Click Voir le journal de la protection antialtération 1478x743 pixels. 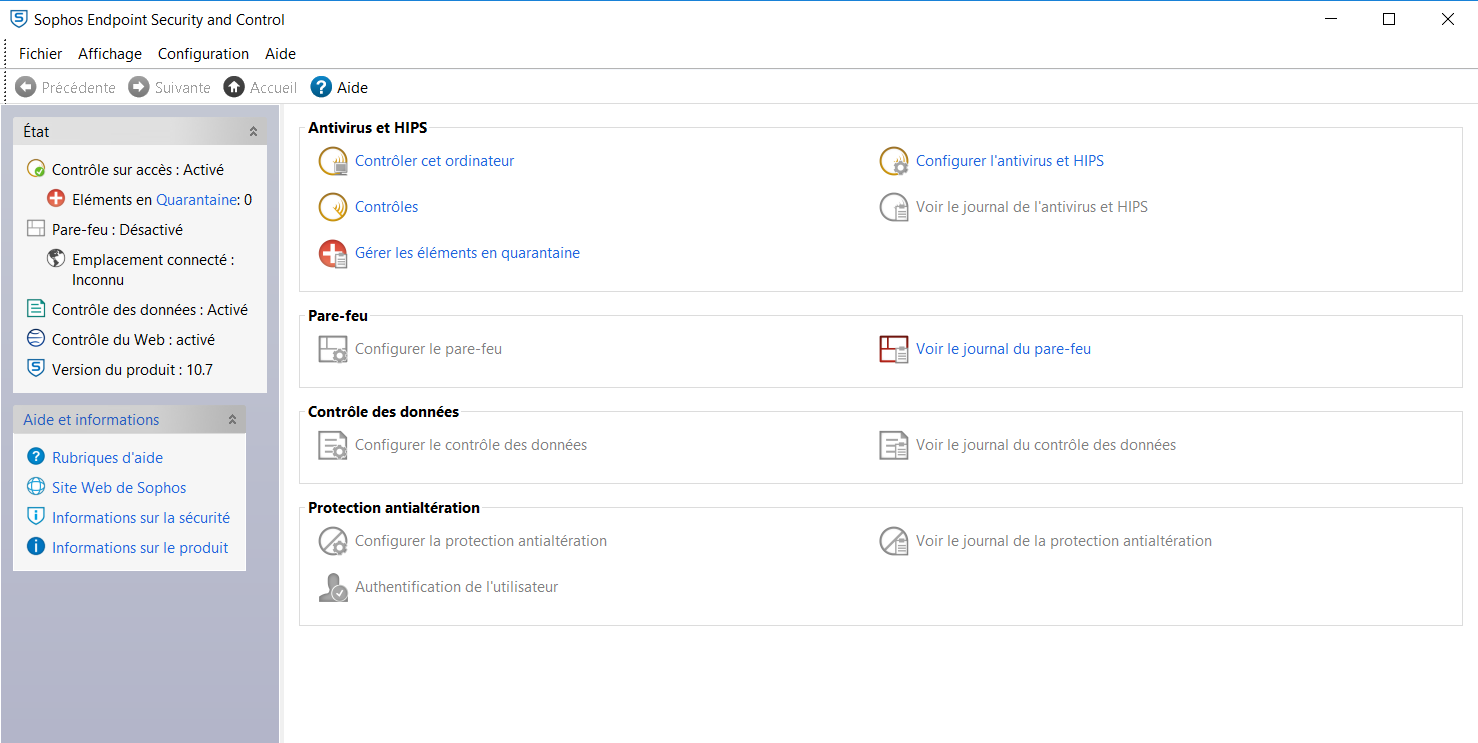point(1064,541)
